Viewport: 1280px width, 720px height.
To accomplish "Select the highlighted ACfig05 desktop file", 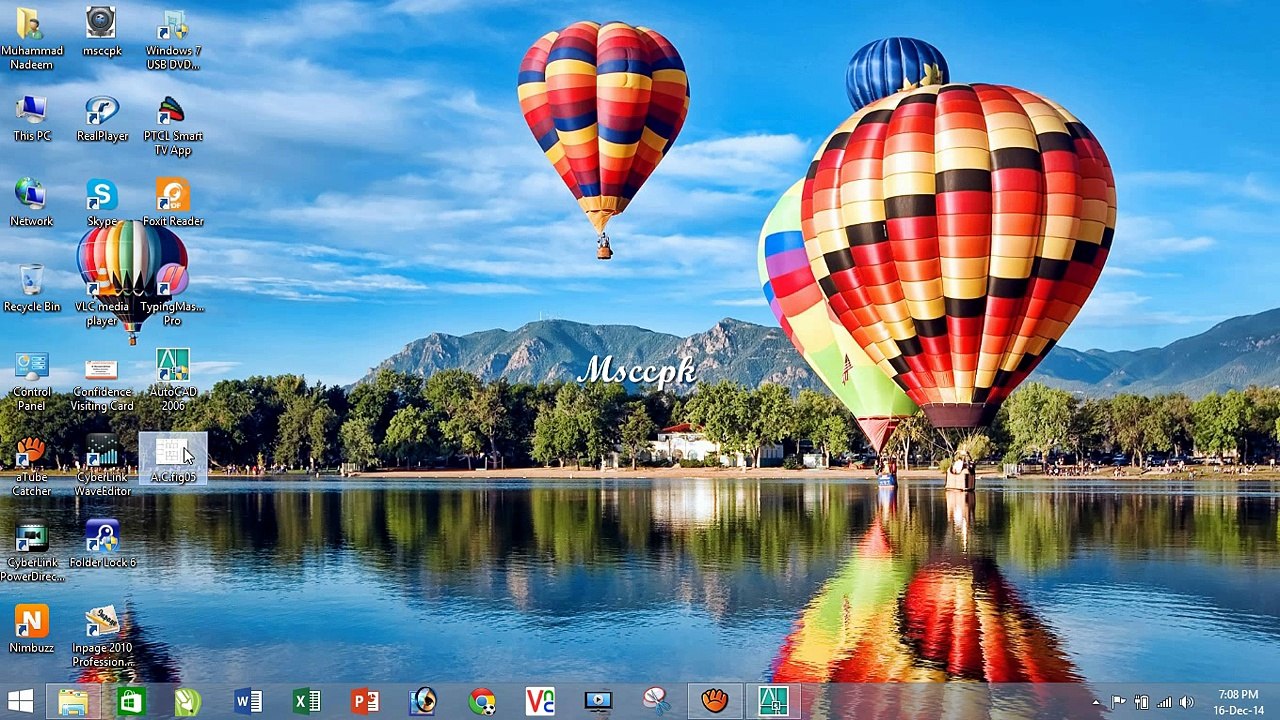I will point(173,458).
